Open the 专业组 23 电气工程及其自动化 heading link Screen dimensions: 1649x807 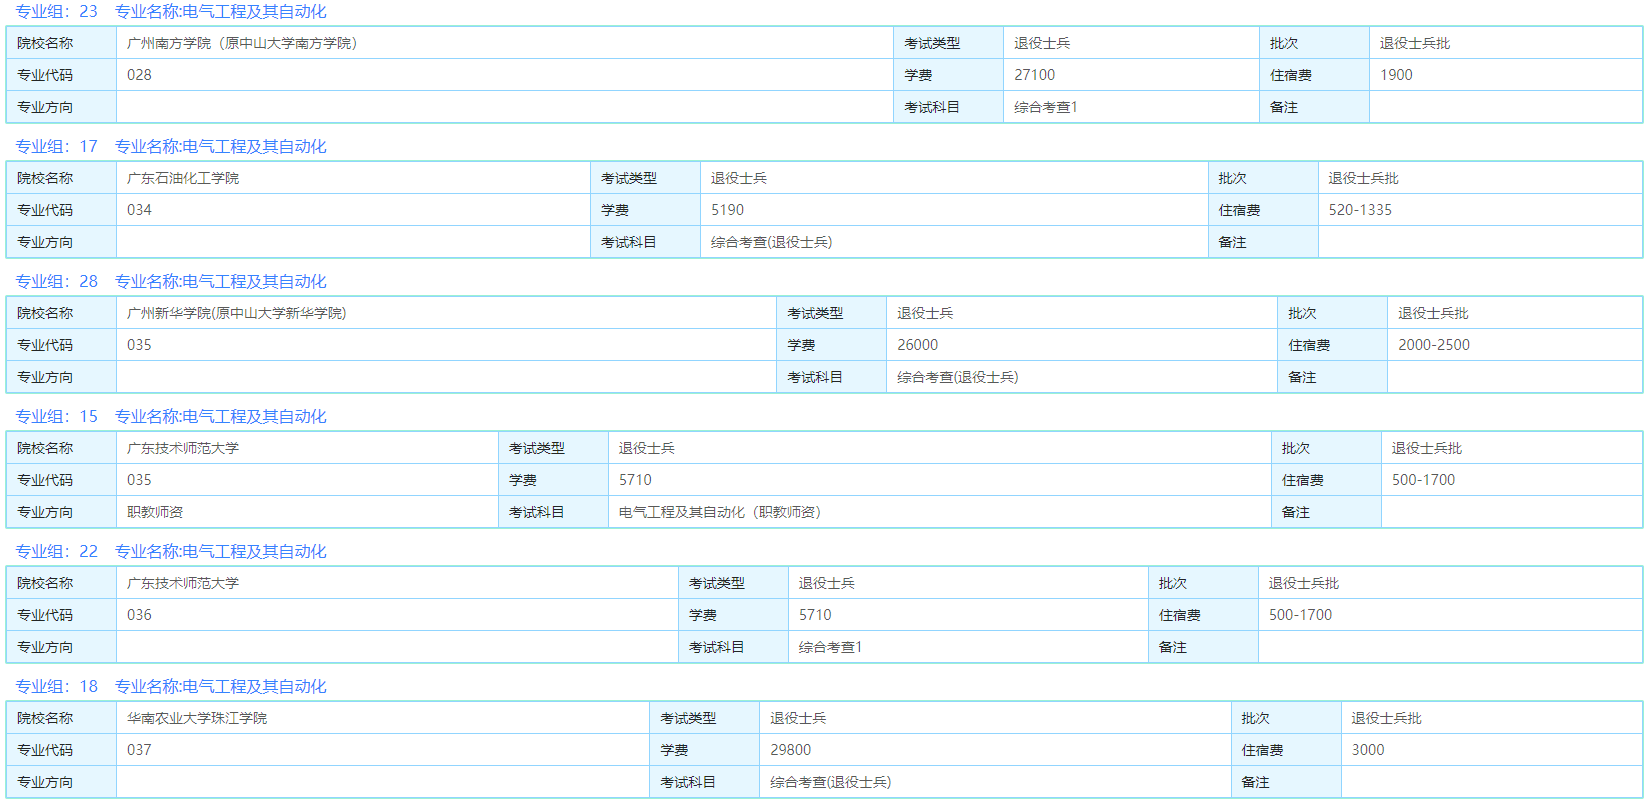(170, 12)
